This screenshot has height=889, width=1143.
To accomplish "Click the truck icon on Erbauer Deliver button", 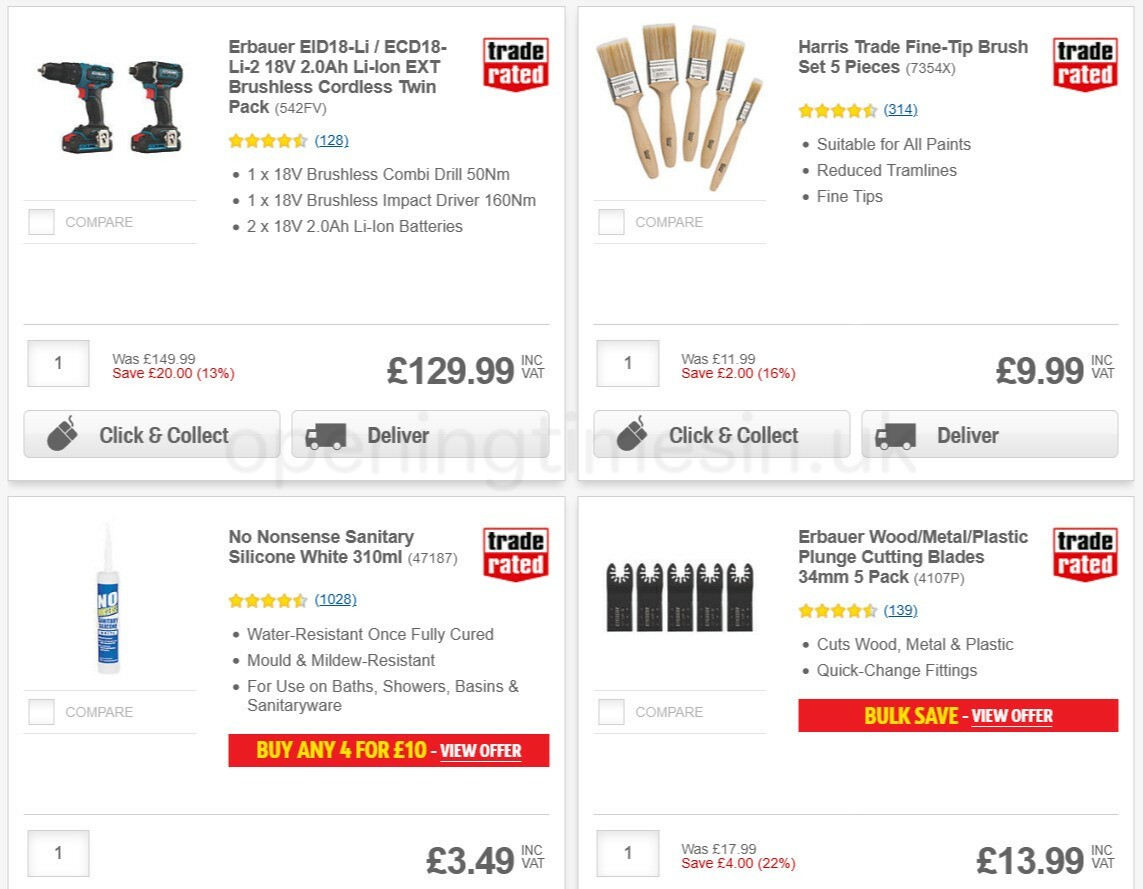I will pyautogui.click(x=326, y=434).
